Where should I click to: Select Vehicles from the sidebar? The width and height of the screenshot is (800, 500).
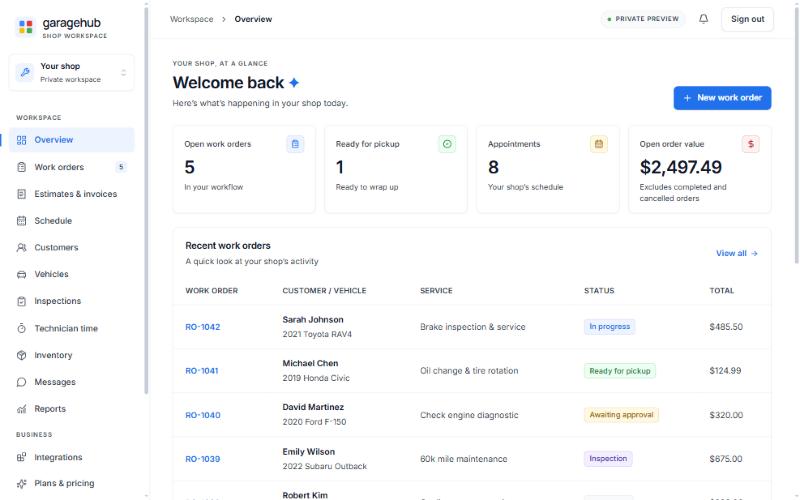[x=71, y=274]
